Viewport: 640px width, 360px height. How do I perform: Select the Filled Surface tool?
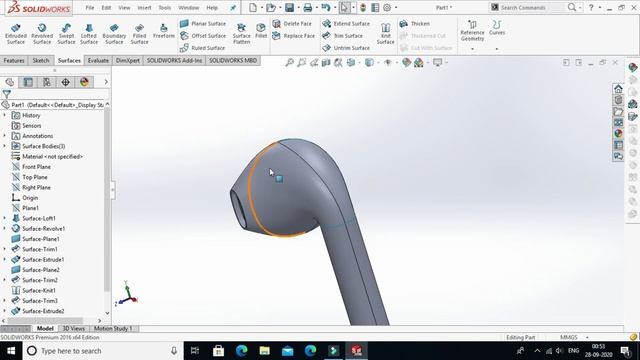(x=139, y=33)
